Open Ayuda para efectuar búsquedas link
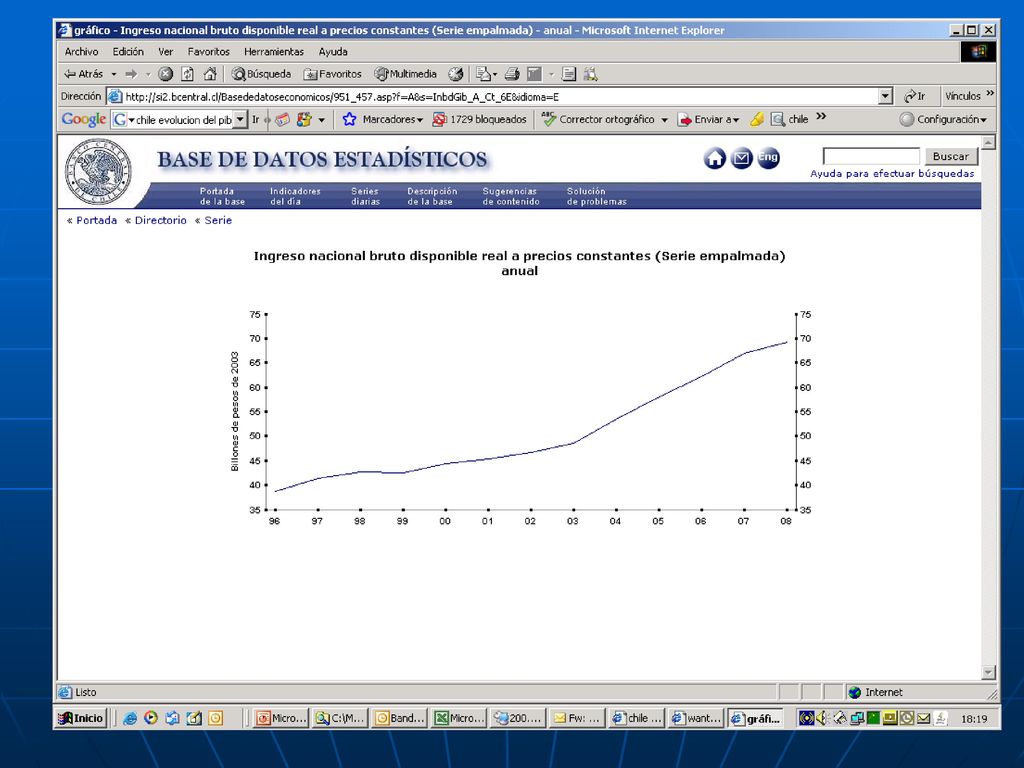 coord(892,174)
